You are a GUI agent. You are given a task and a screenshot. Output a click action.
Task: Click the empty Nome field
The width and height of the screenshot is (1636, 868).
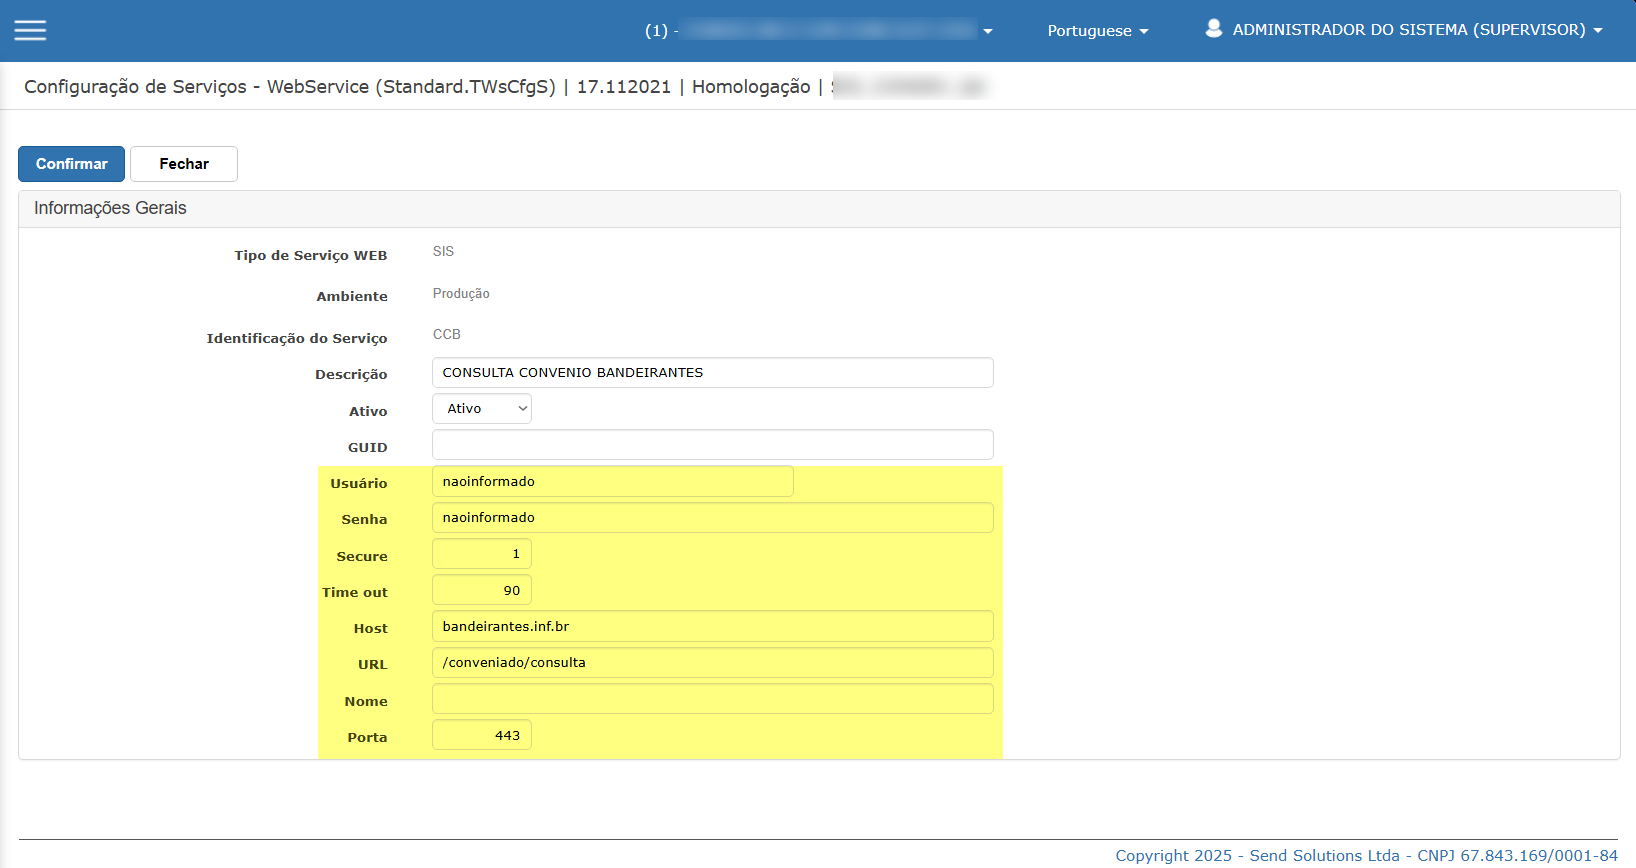click(x=713, y=699)
